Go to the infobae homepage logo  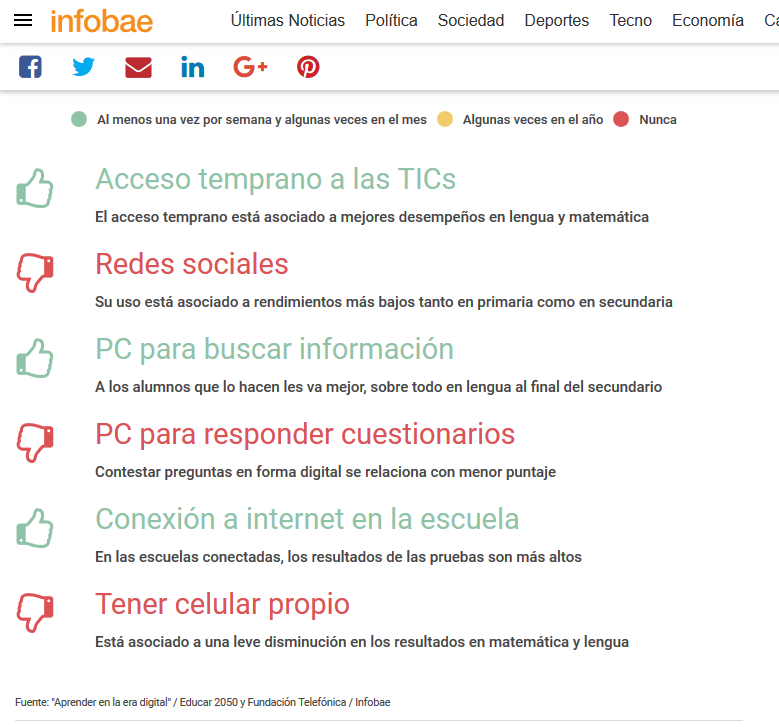point(102,21)
